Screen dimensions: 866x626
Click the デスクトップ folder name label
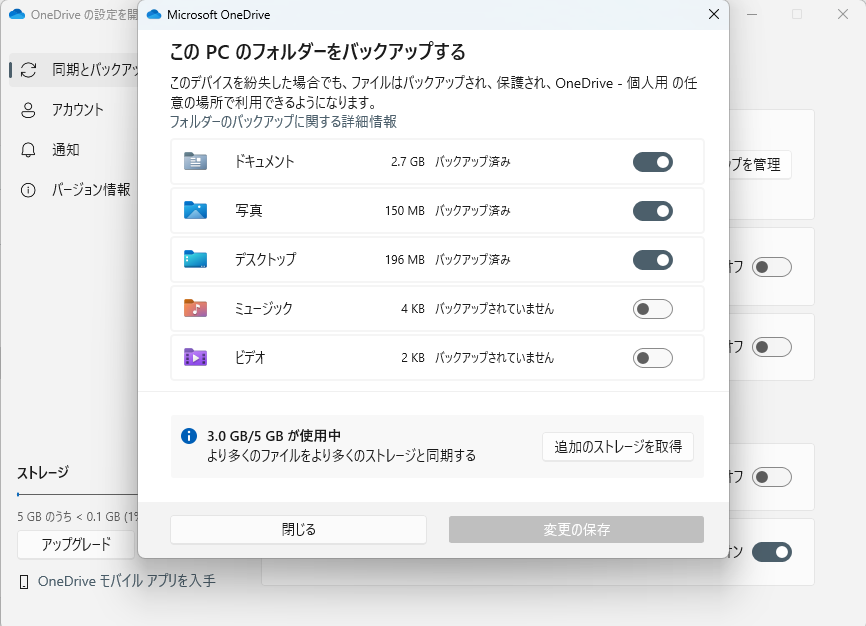click(x=266, y=259)
